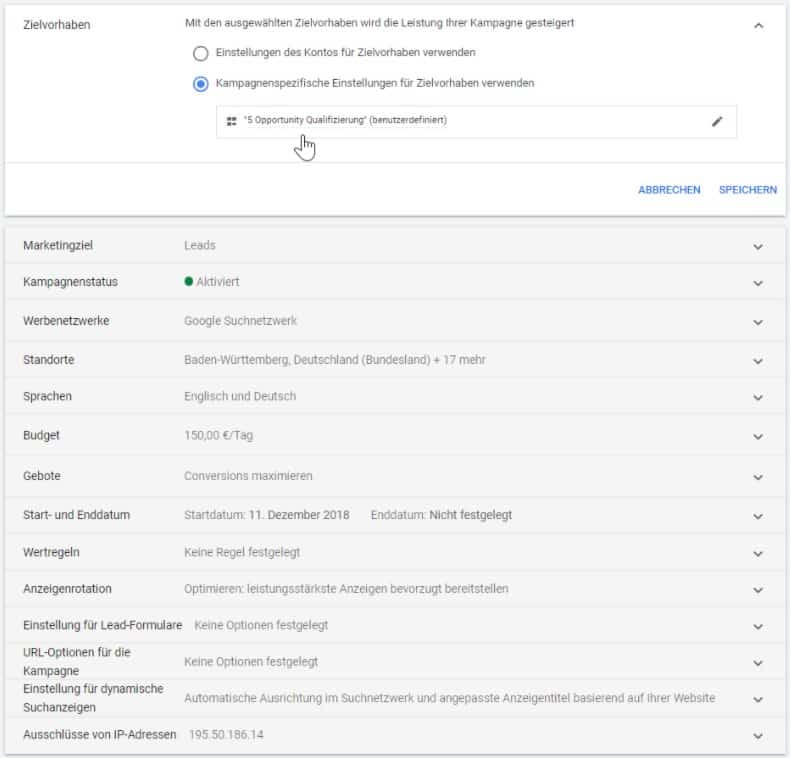Viewport: 790px width, 758px height.
Task: Click the green Aktiviert status dot
Action: [188, 281]
